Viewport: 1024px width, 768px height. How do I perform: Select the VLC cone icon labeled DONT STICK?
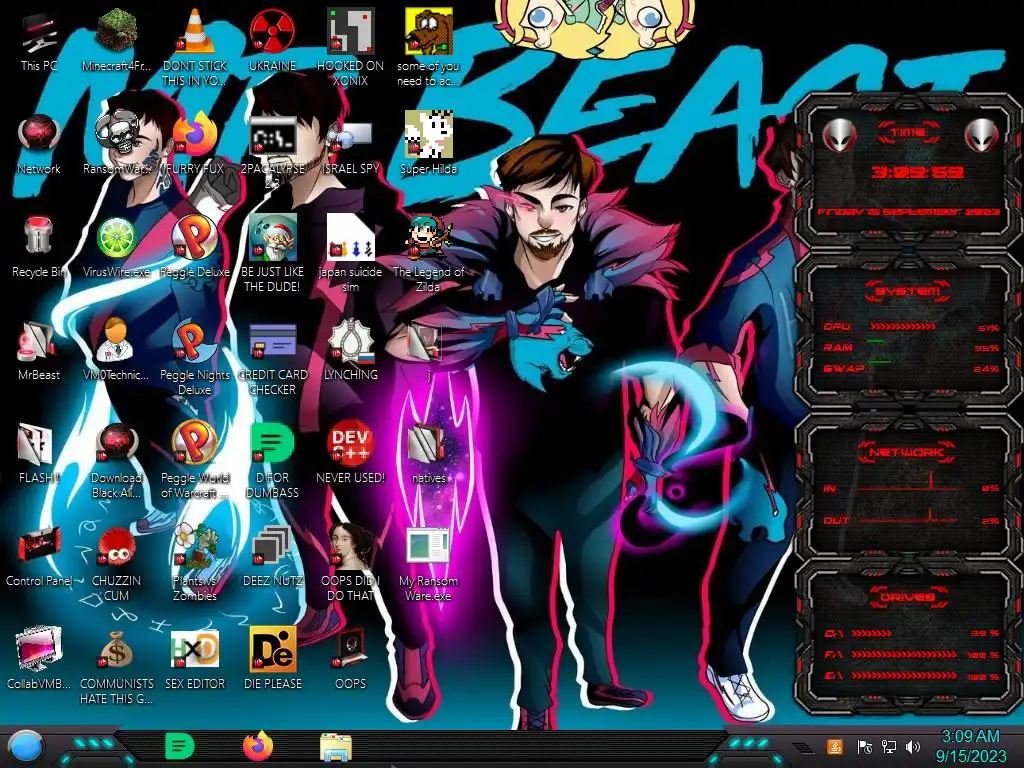(195, 47)
